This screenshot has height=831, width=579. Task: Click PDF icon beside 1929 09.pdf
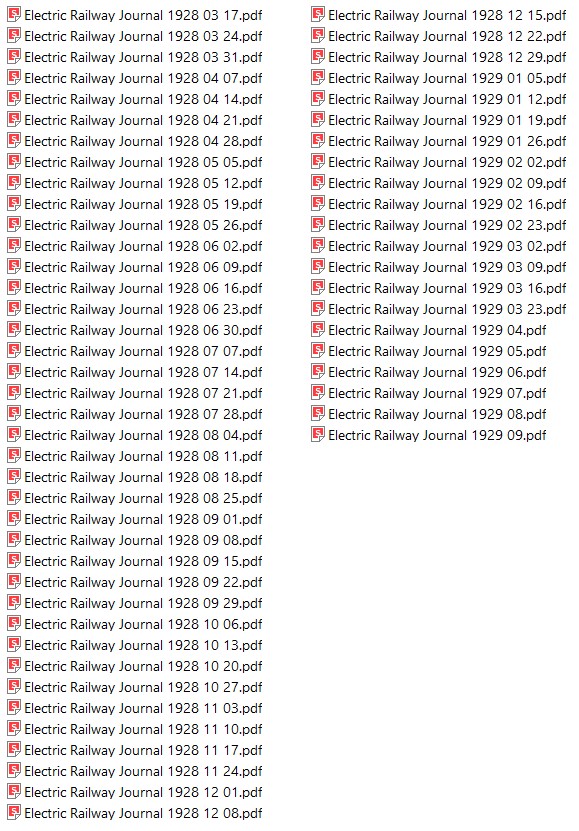tap(318, 435)
